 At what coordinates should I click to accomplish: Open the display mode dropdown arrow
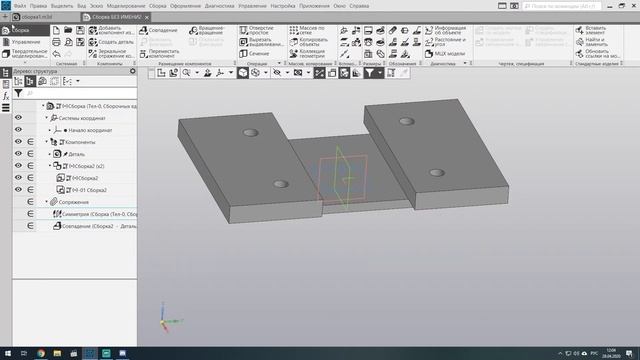point(266,73)
